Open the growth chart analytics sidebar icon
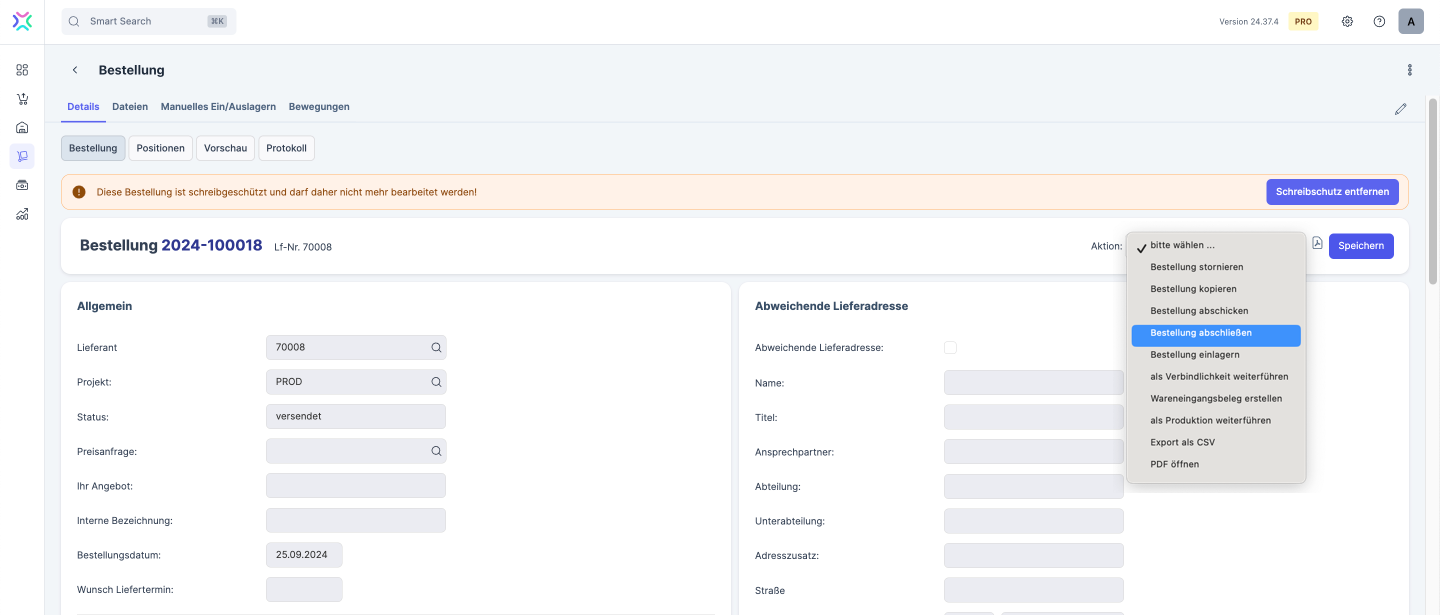 pyautogui.click(x=22, y=214)
